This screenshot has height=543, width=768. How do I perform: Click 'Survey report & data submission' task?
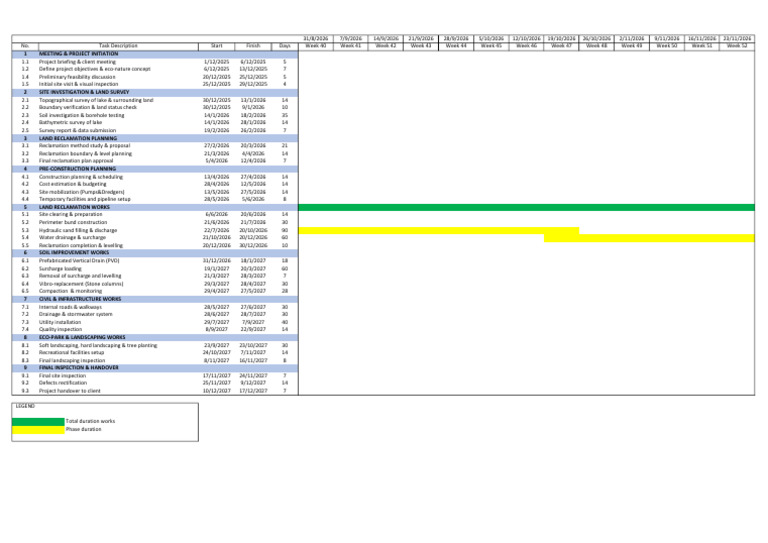[77, 131]
